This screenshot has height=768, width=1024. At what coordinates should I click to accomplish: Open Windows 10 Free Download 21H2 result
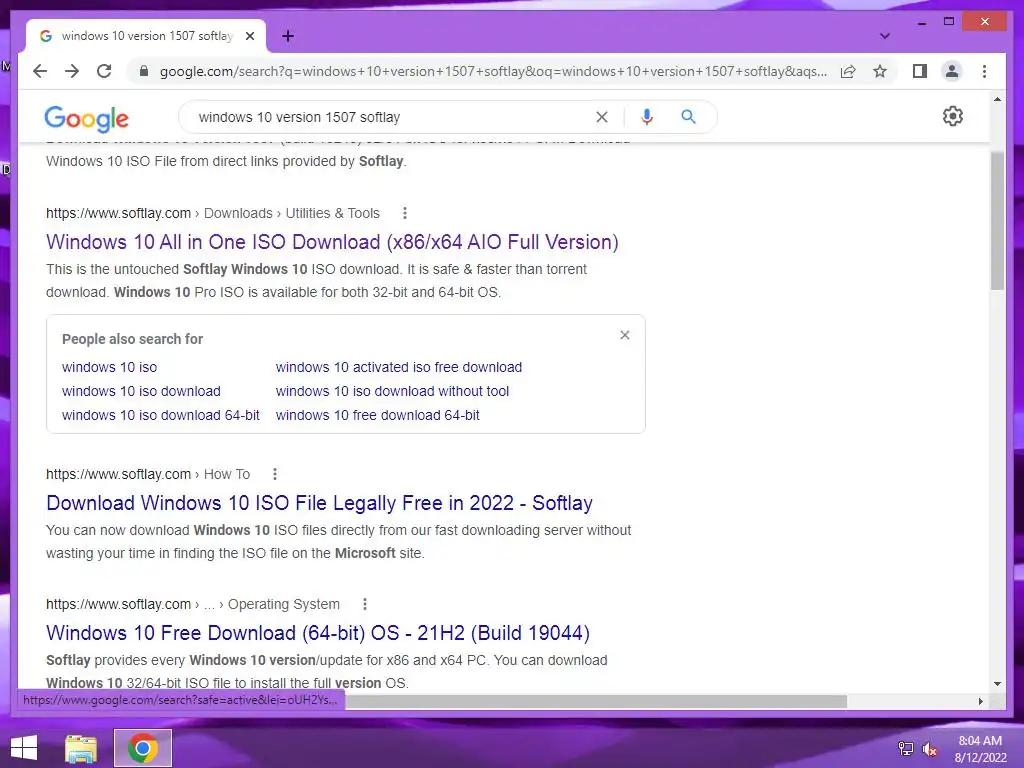318,633
